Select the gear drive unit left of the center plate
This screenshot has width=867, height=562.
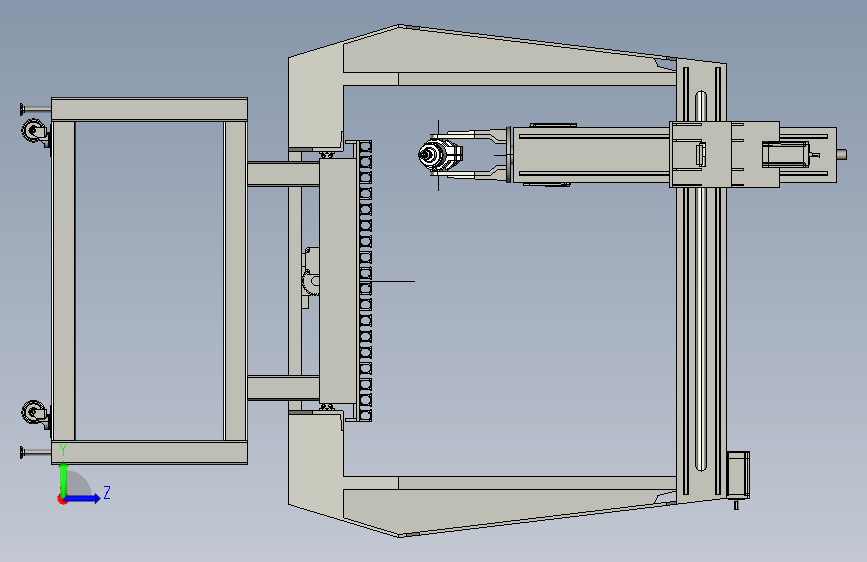click(311, 277)
